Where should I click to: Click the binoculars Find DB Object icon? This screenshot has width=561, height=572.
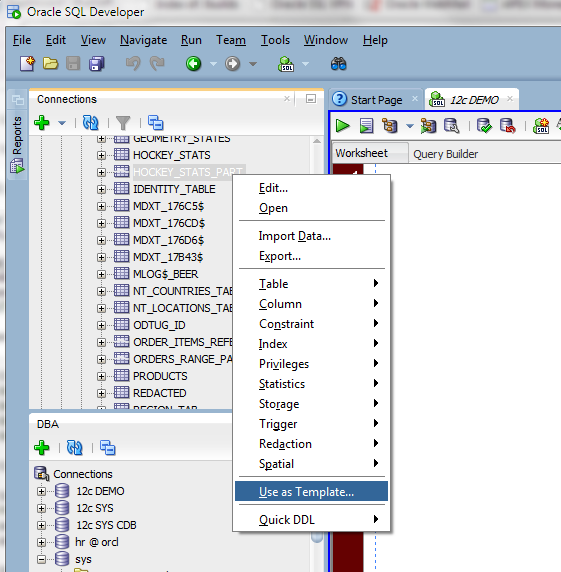tap(338, 64)
